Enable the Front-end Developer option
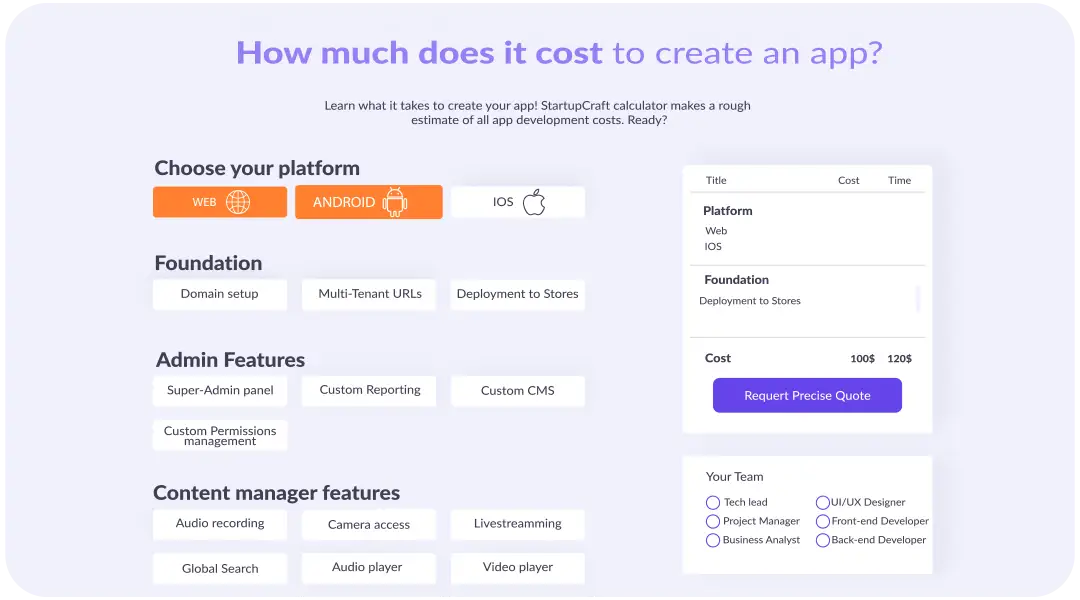Image resolution: width=1080 pixels, height=600 pixels. tap(823, 521)
